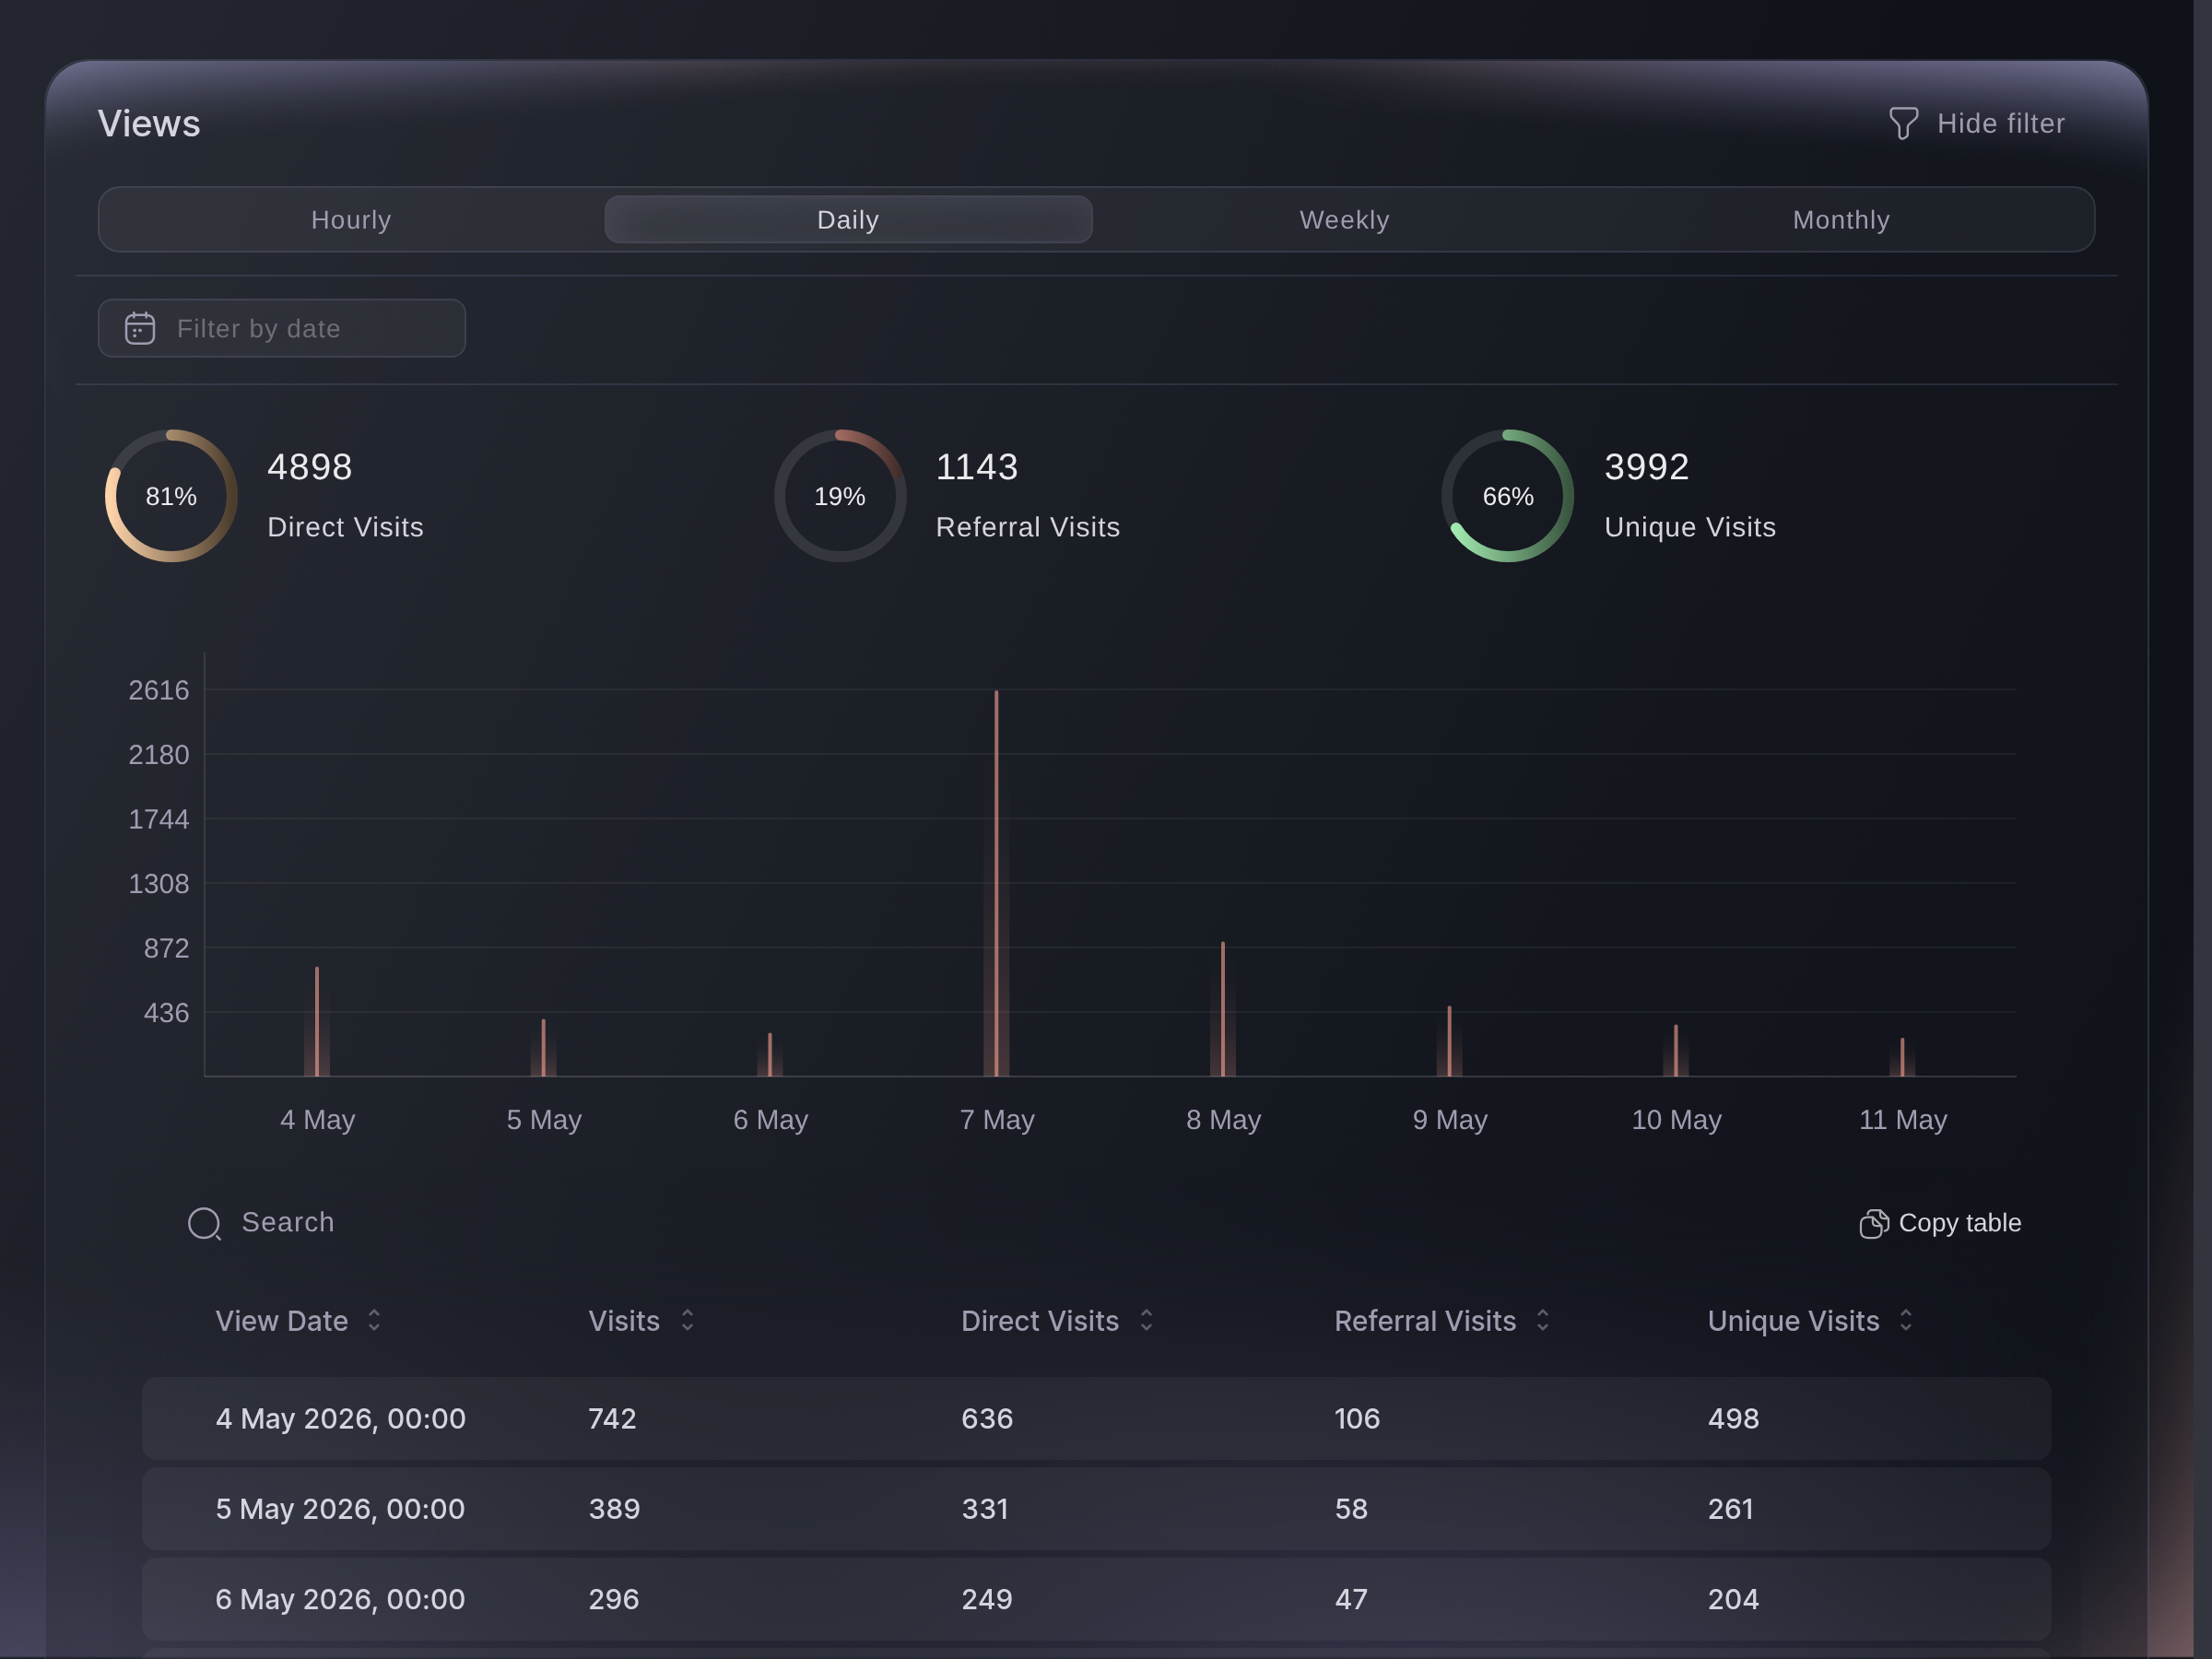The height and width of the screenshot is (1659, 2212).
Task: Click the 6 May chart bar
Action: pos(770,1055)
